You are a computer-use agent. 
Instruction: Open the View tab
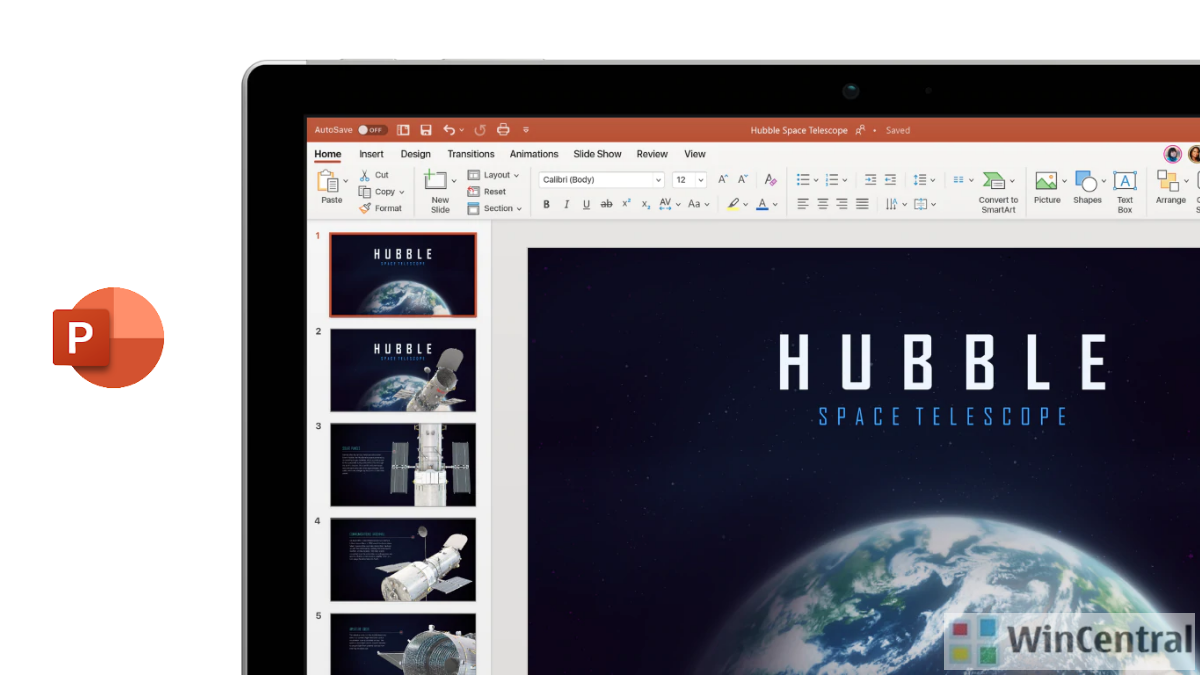[x=695, y=154]
